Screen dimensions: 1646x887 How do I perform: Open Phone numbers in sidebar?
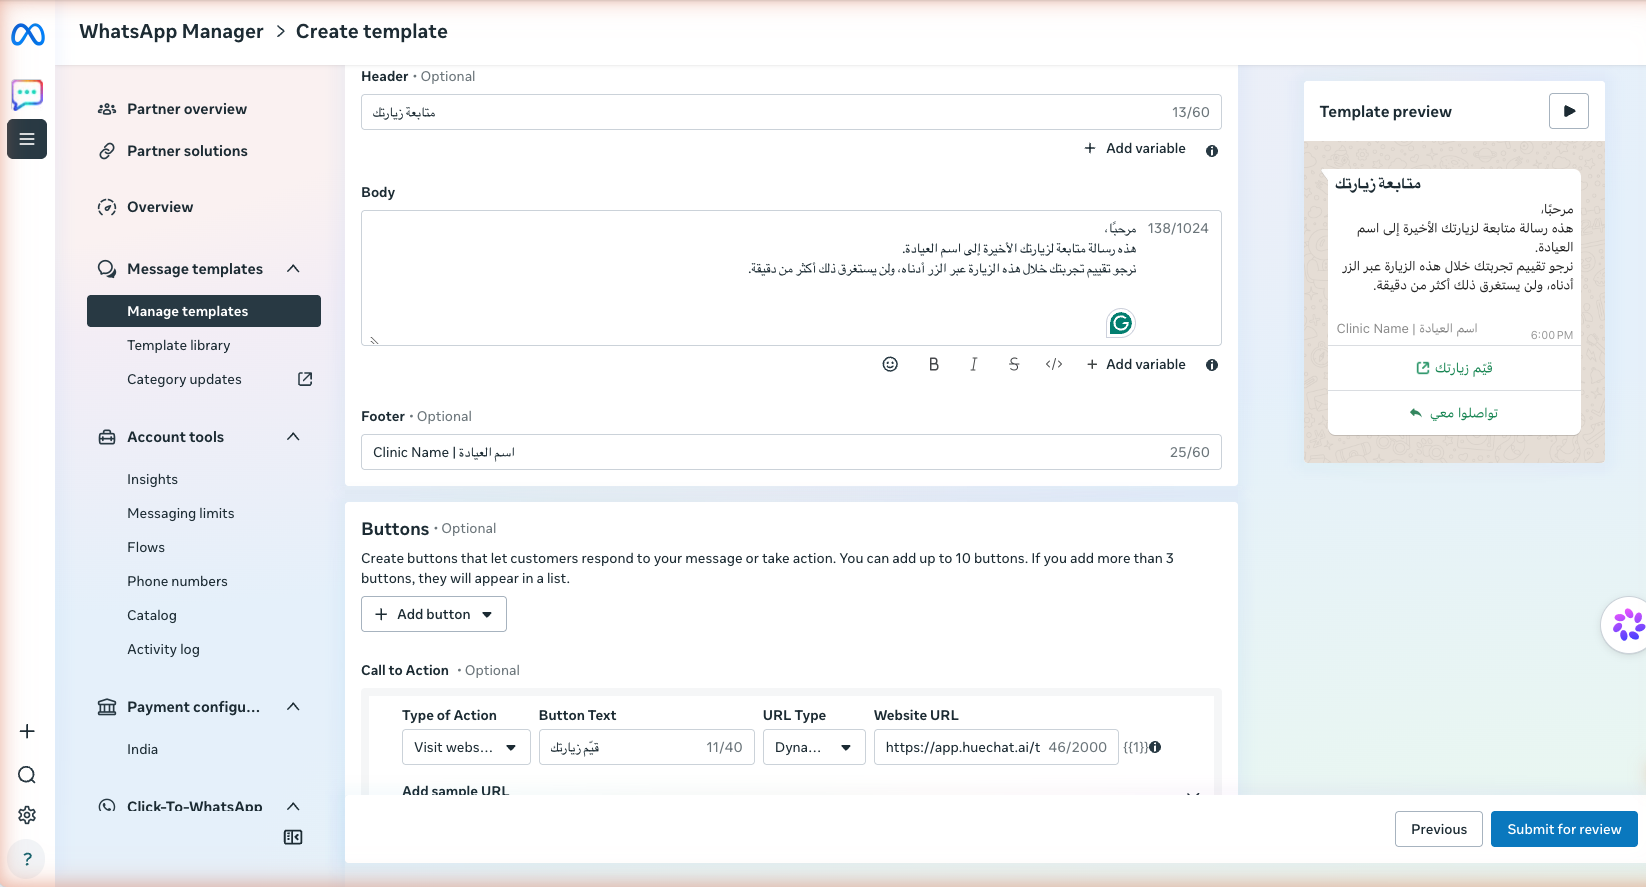(177, 581)
